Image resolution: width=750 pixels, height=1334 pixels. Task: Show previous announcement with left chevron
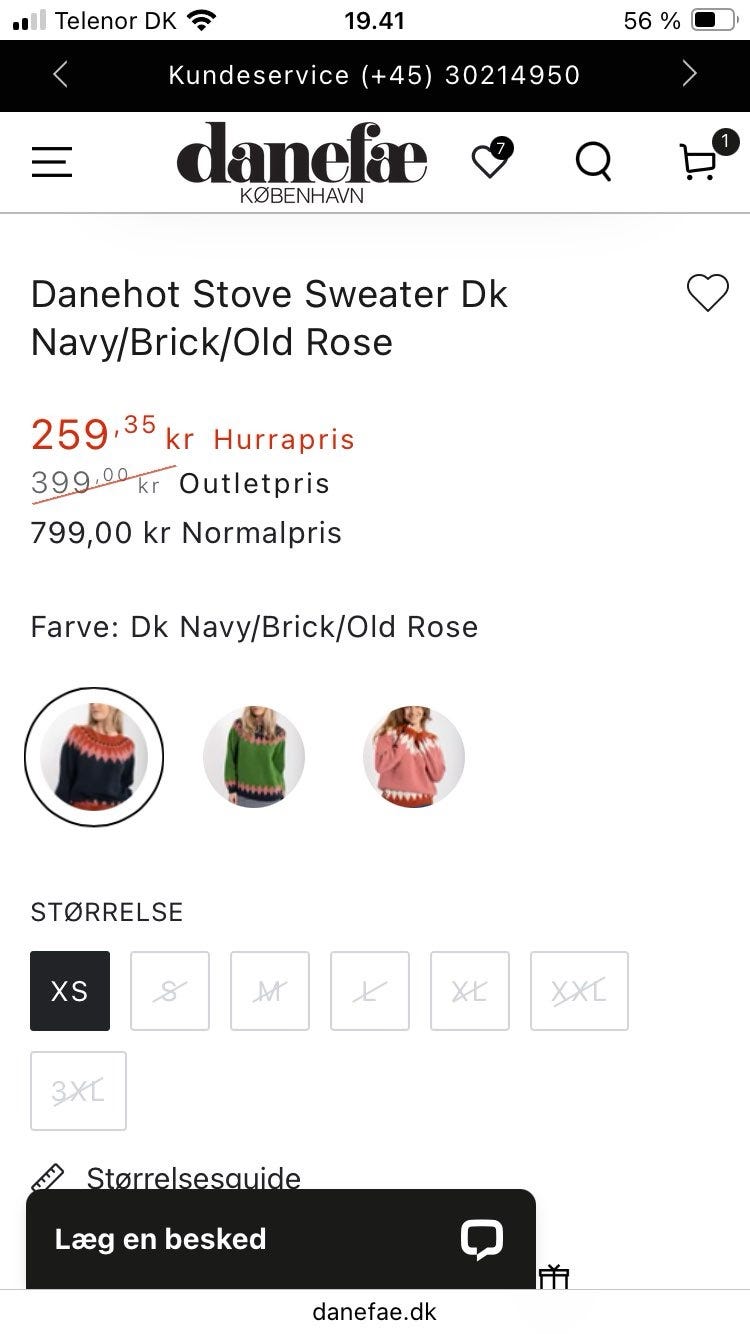(x=61, y=75)
